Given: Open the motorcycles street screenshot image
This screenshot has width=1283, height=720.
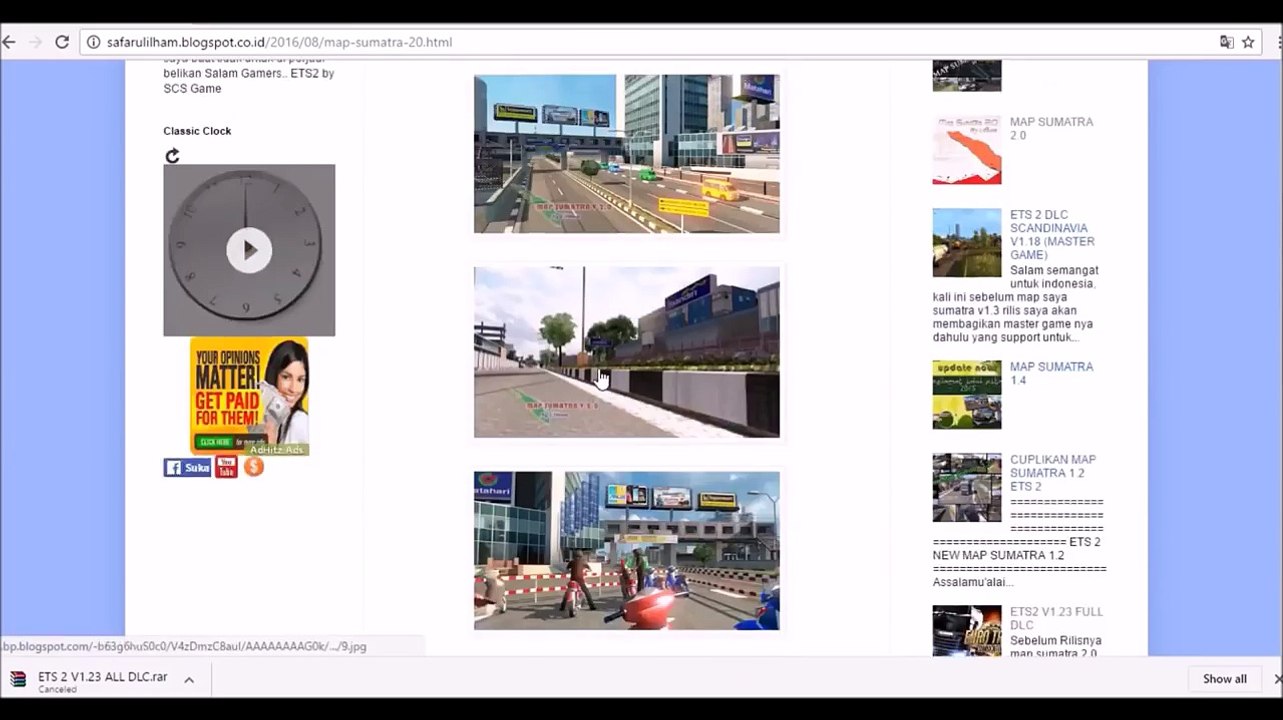Looking at the screenshot, I should [627, 551].
